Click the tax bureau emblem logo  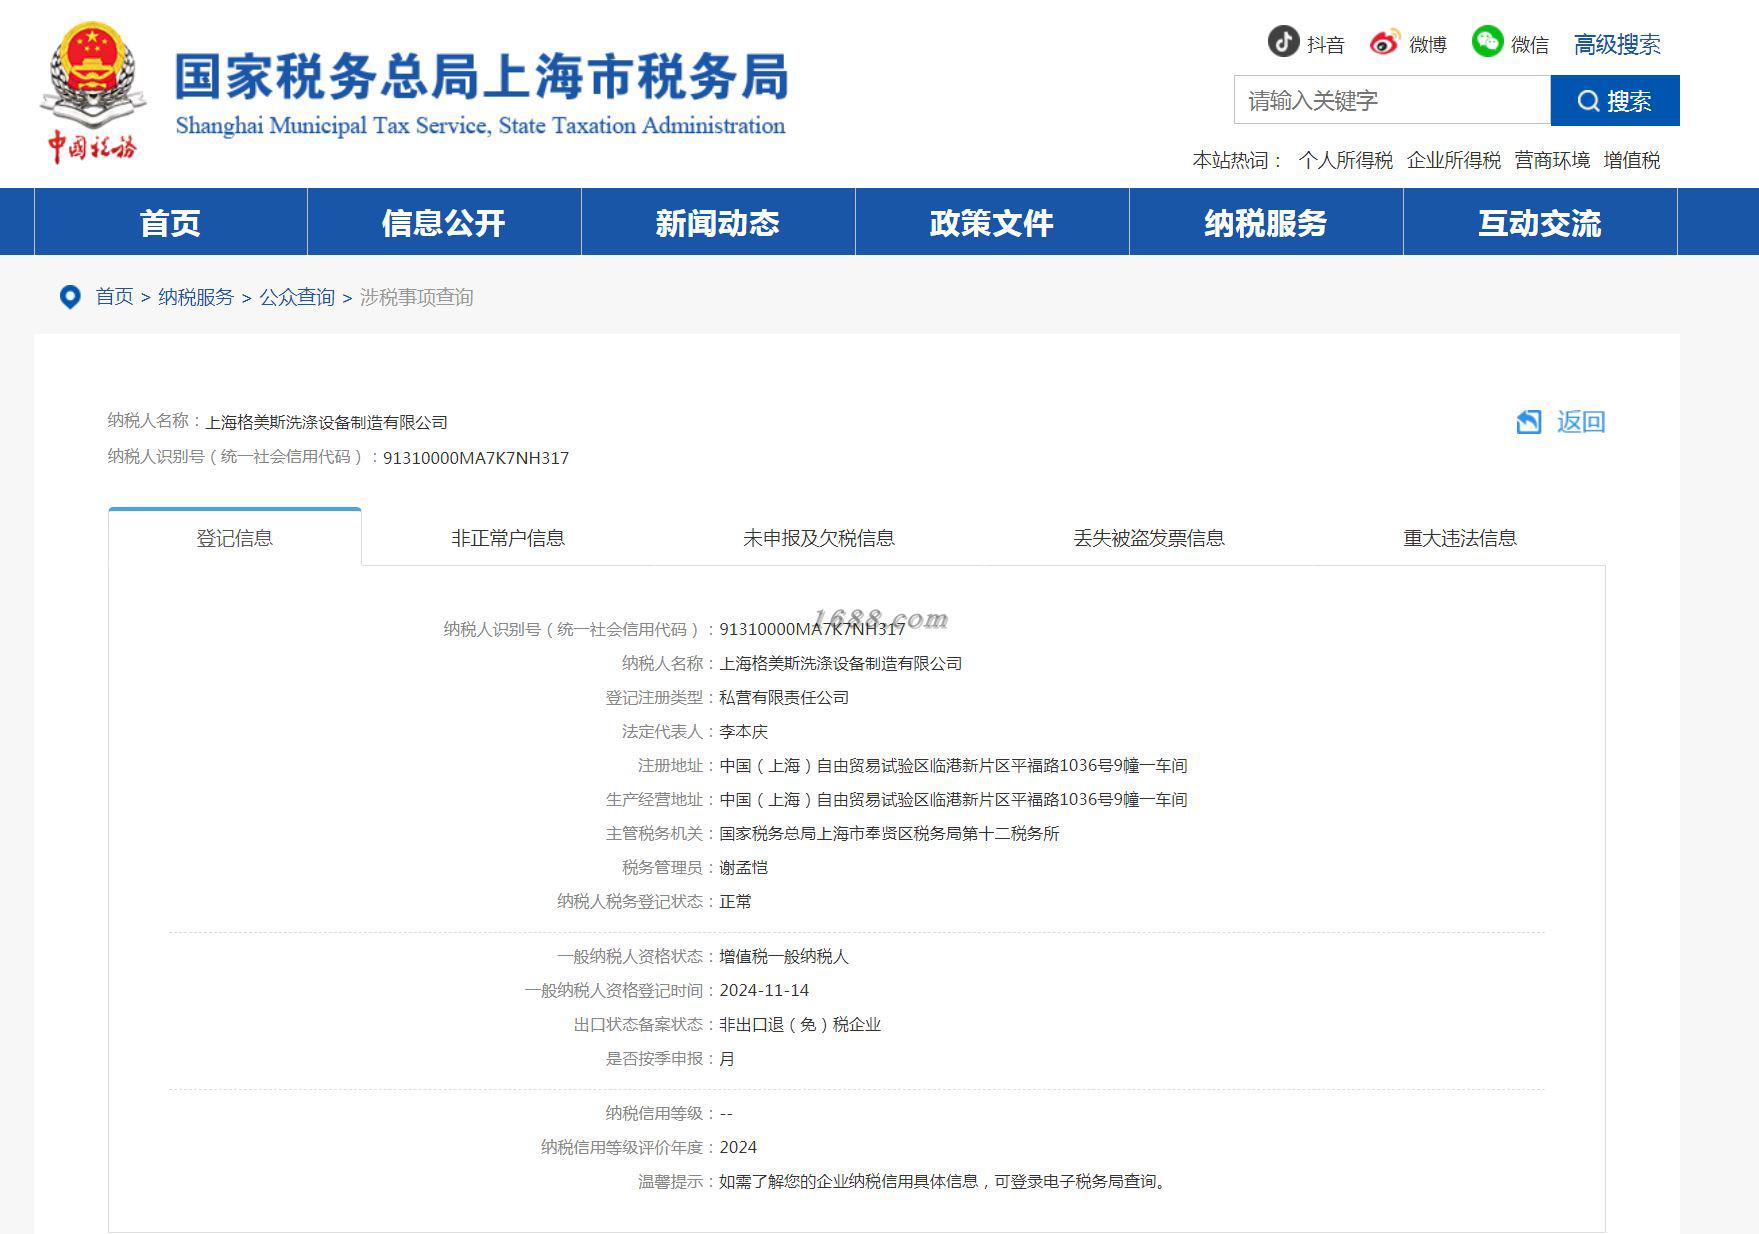[x=93, y=92]
